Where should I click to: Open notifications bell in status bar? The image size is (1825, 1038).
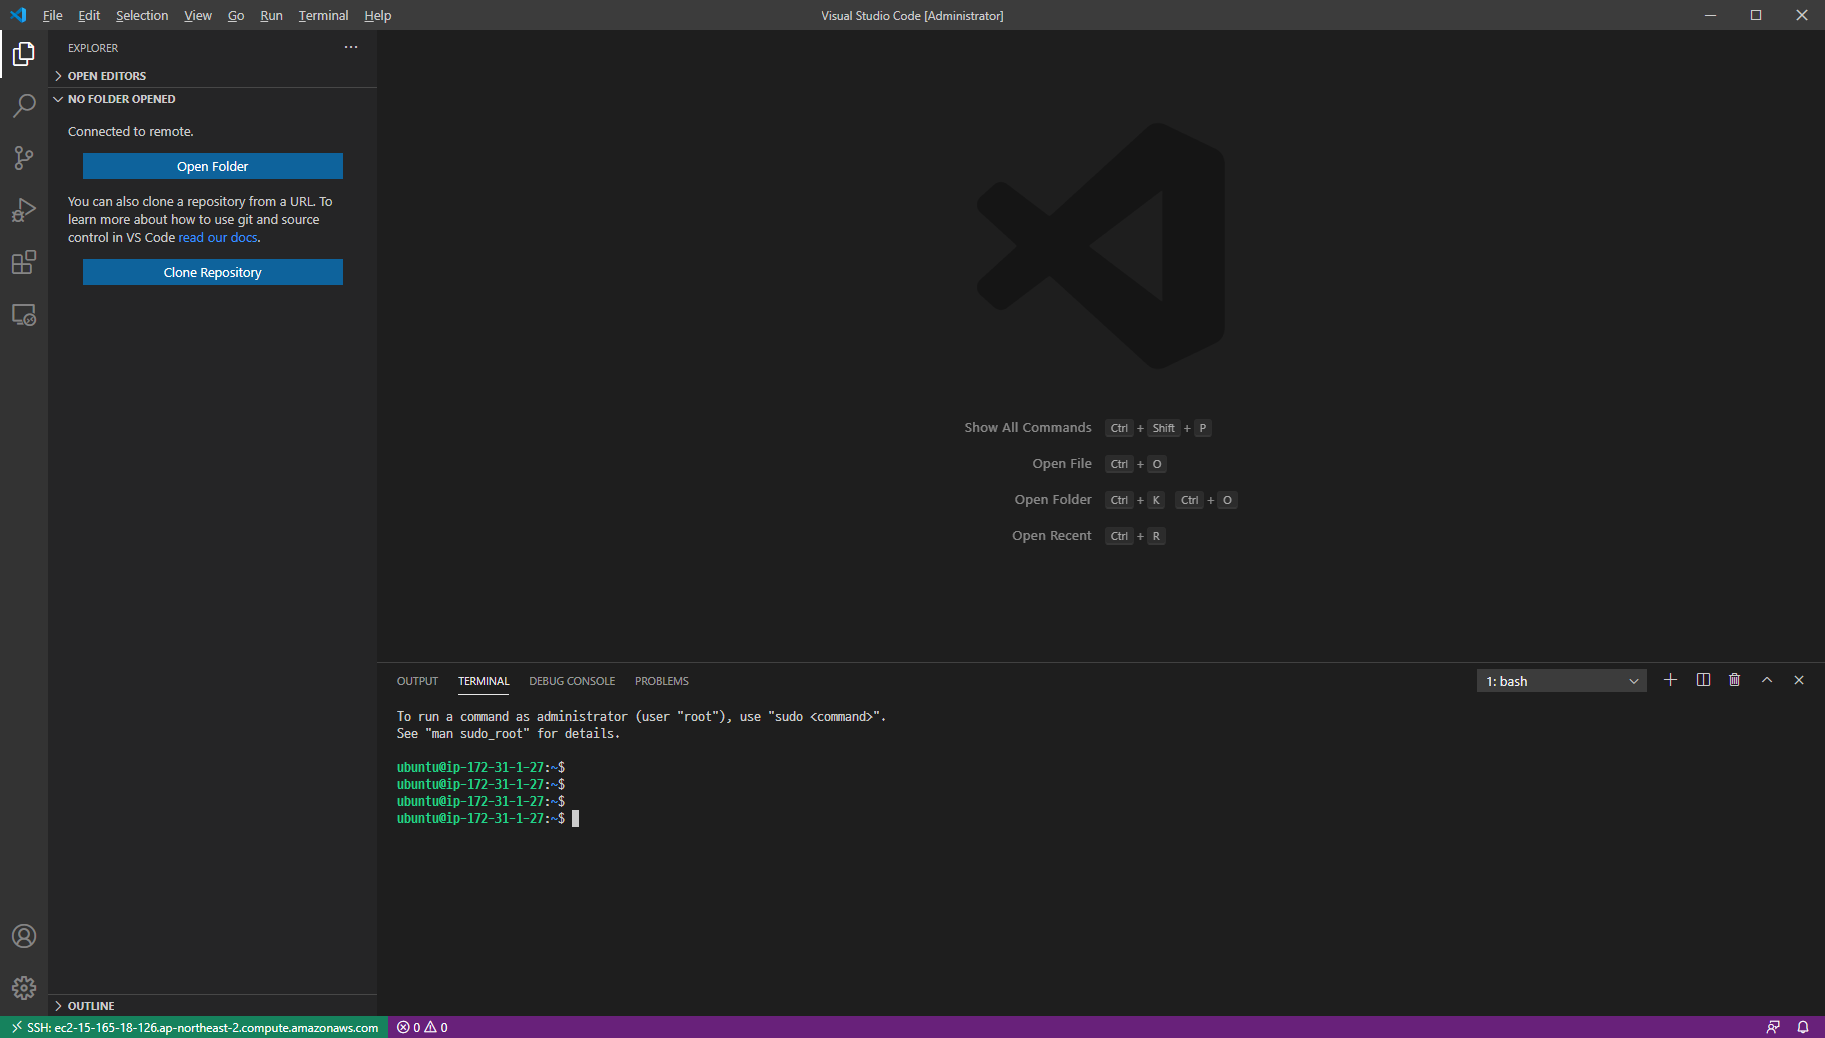(1803, 1027)
